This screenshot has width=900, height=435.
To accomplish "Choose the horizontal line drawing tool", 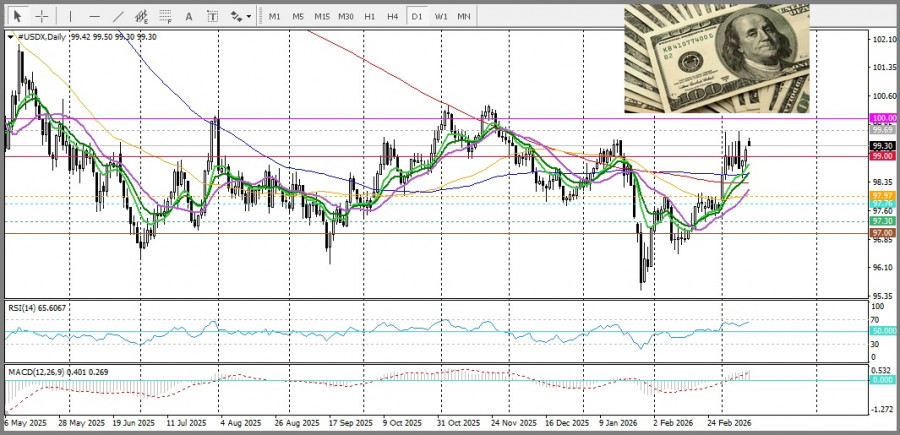I will pos(94,16).
